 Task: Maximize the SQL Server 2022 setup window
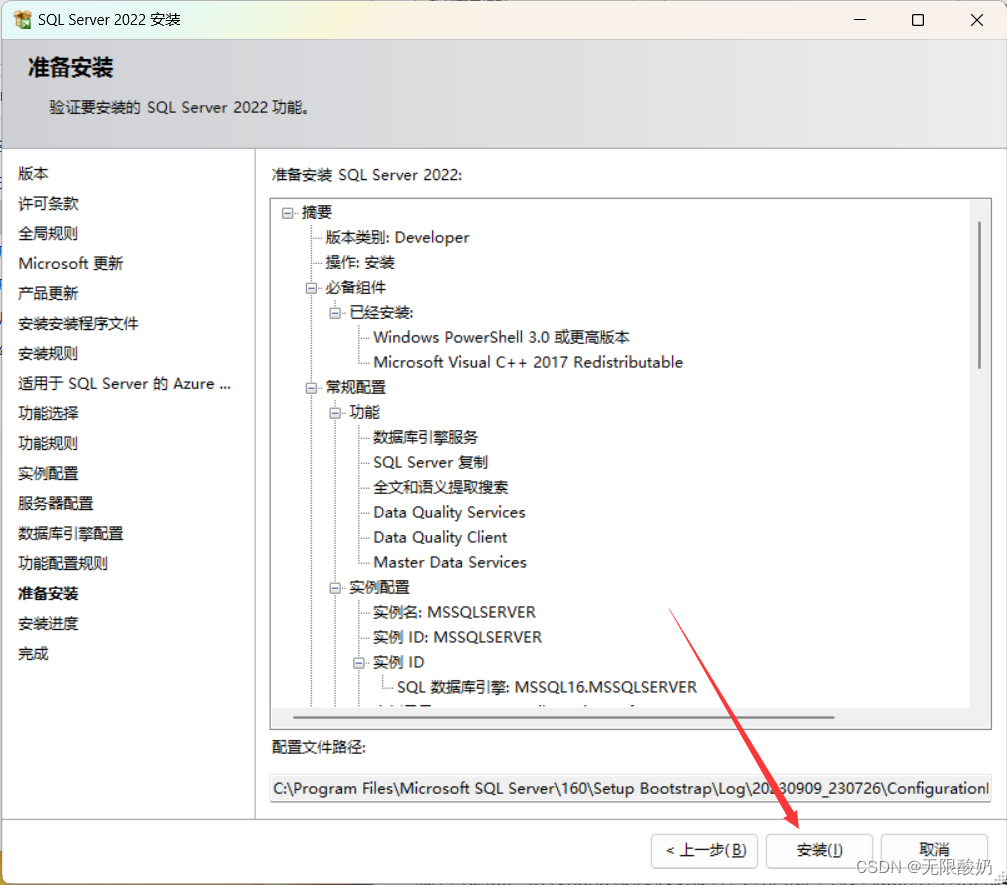918,20
